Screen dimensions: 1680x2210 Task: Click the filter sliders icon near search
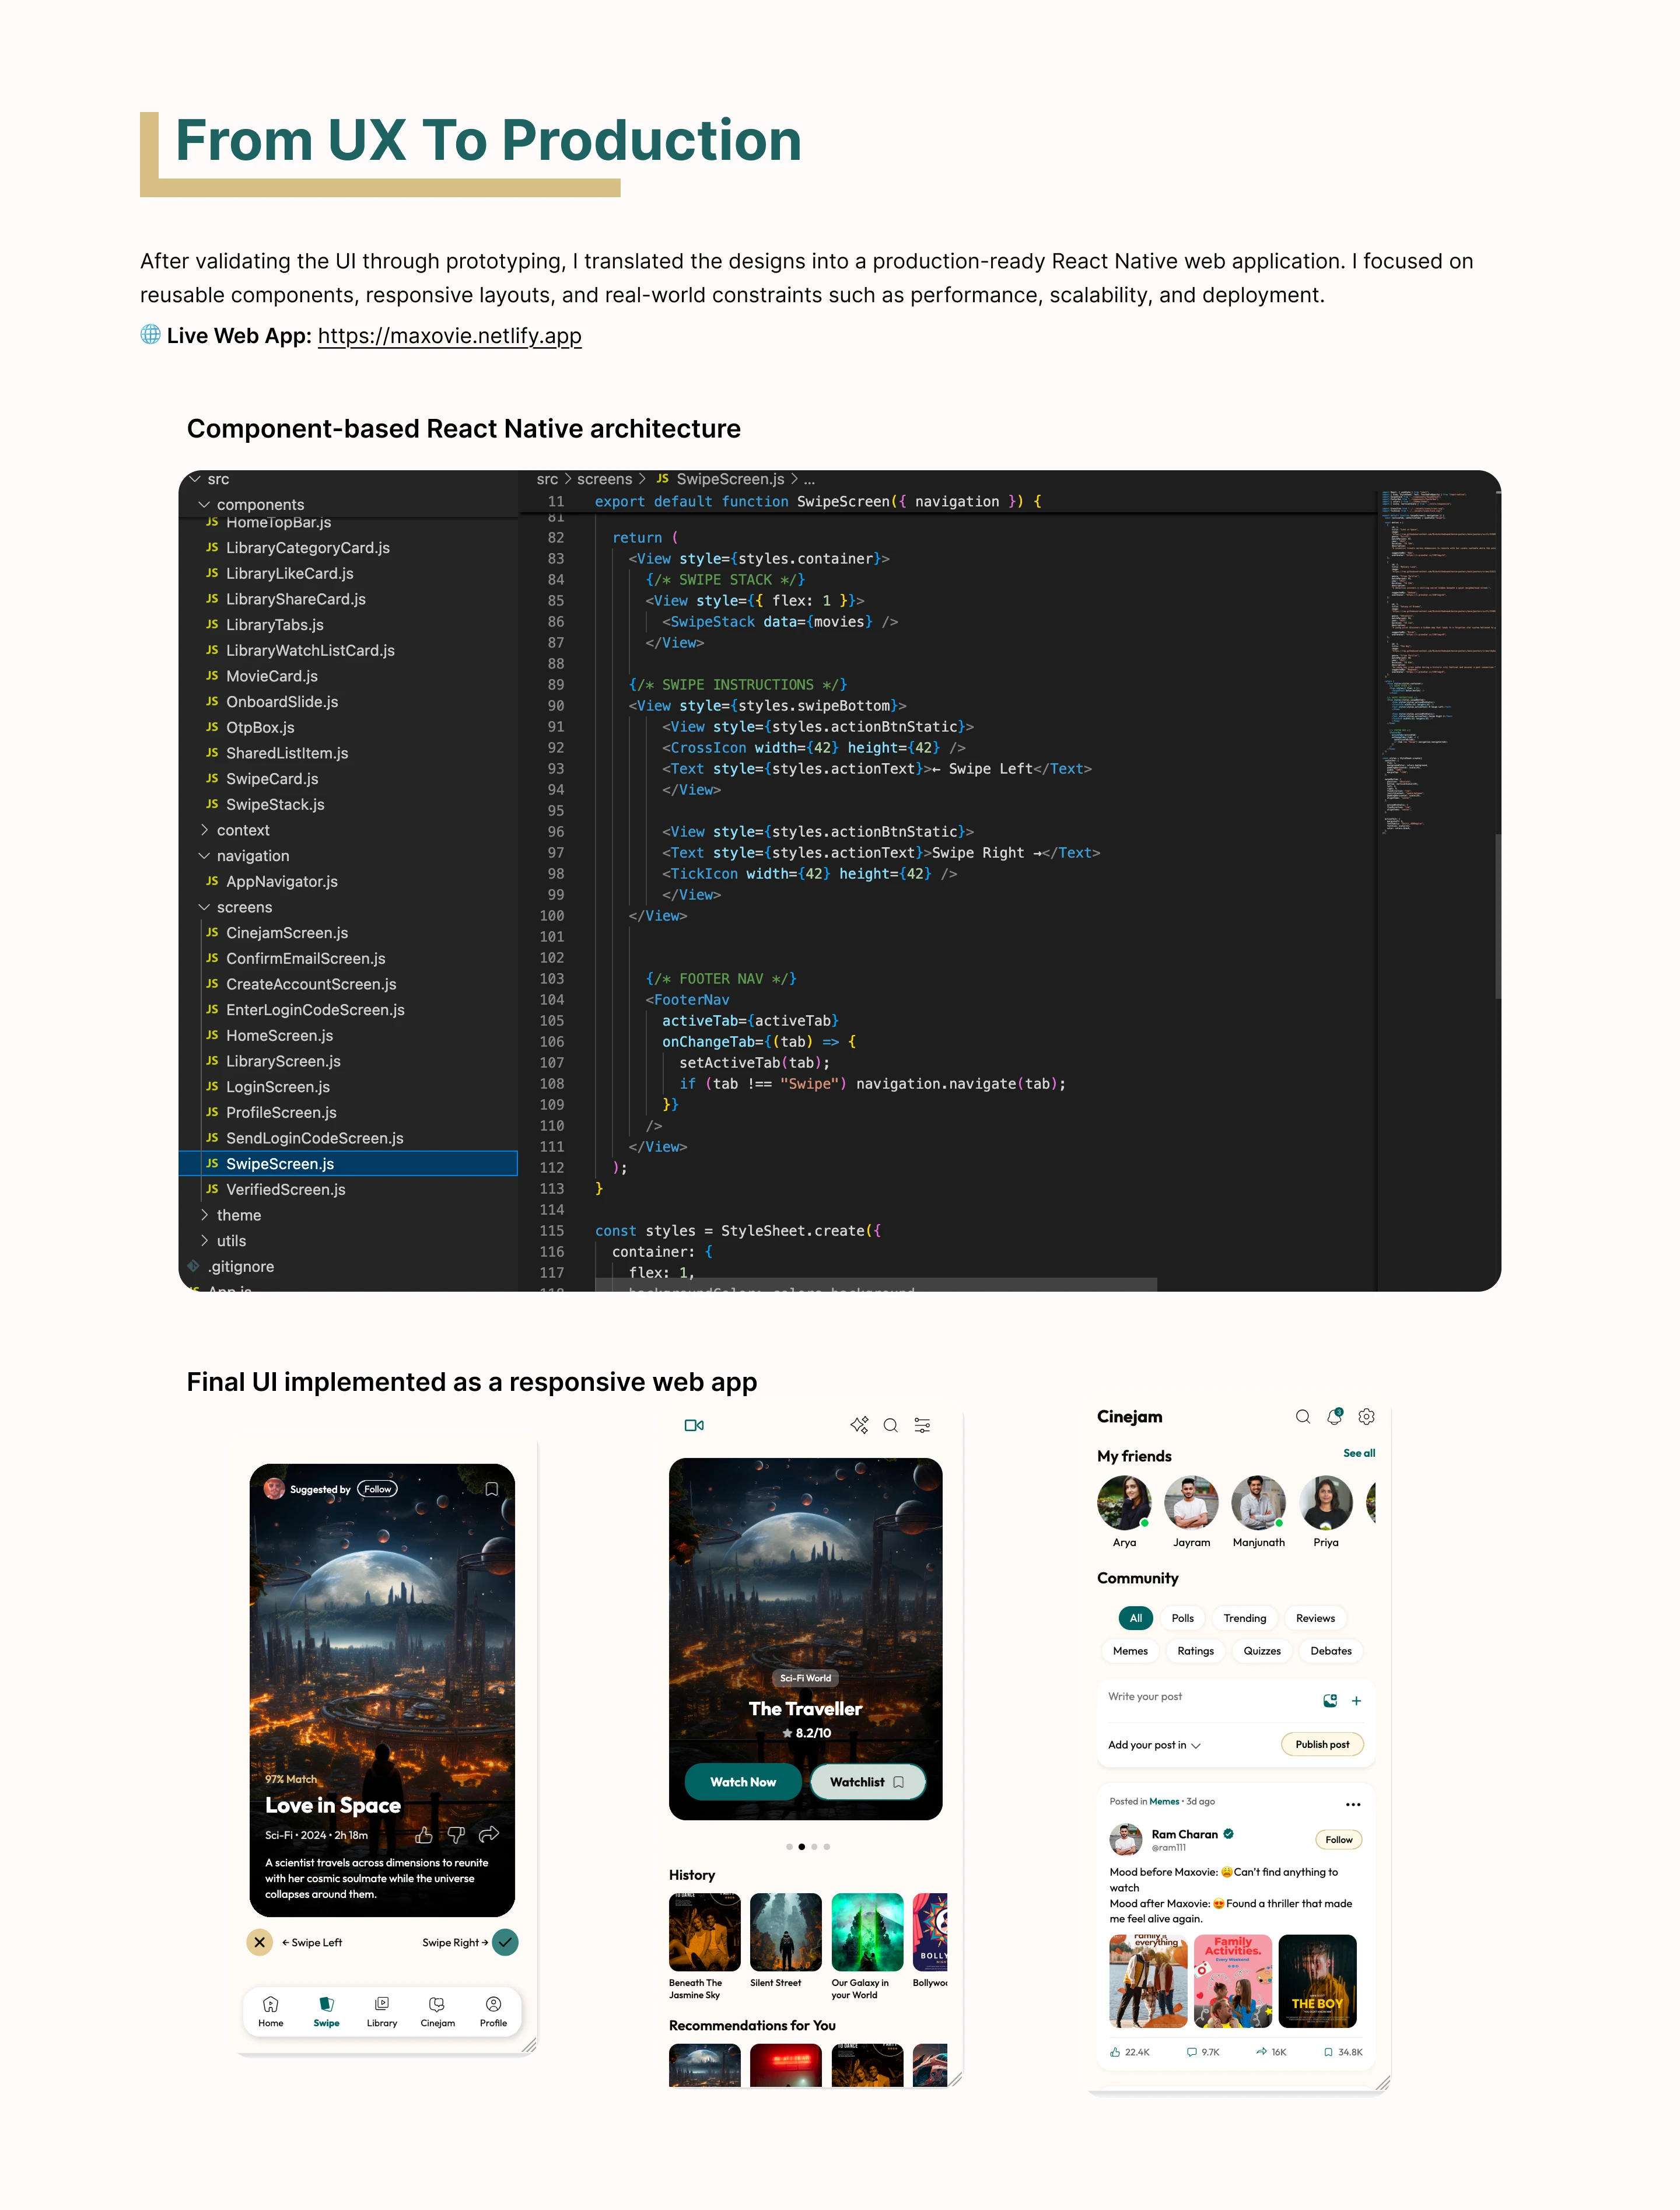coord(922,1425)
